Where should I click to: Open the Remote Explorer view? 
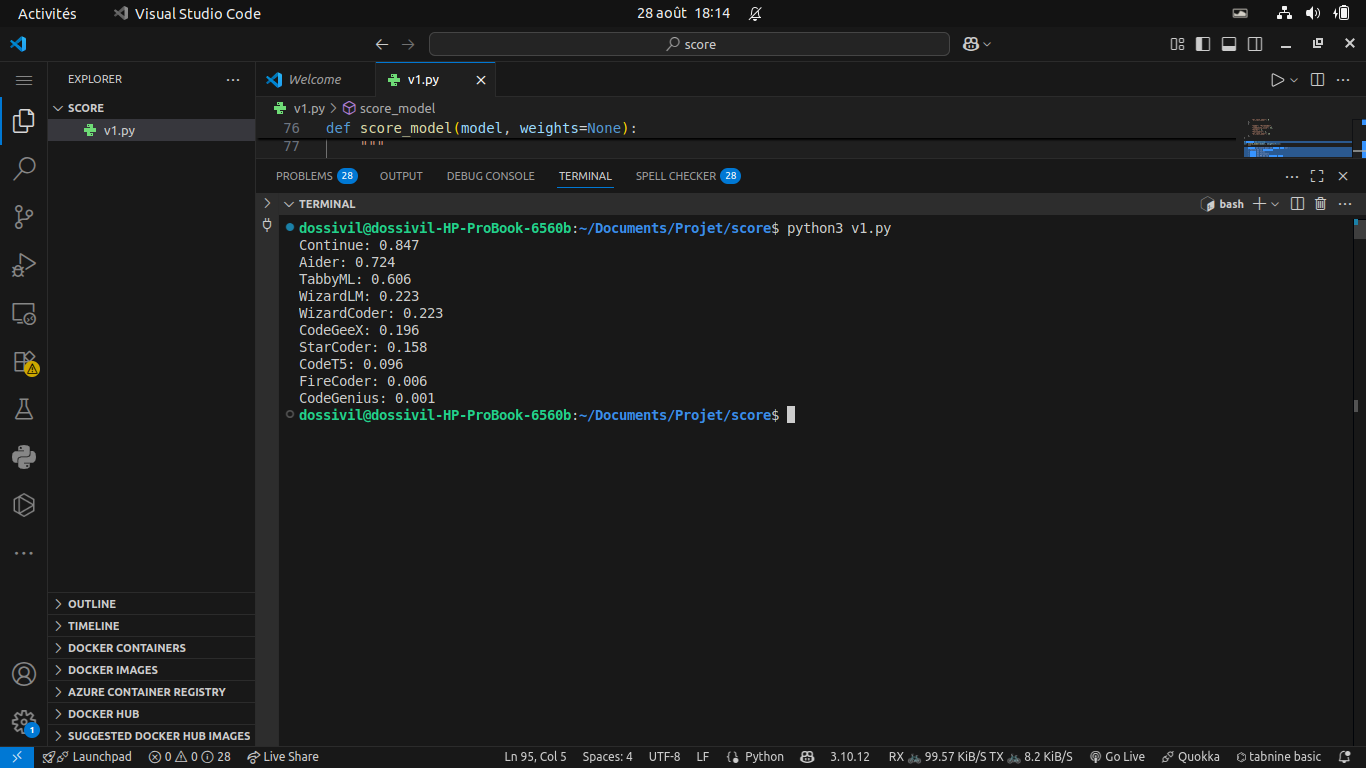24,313
